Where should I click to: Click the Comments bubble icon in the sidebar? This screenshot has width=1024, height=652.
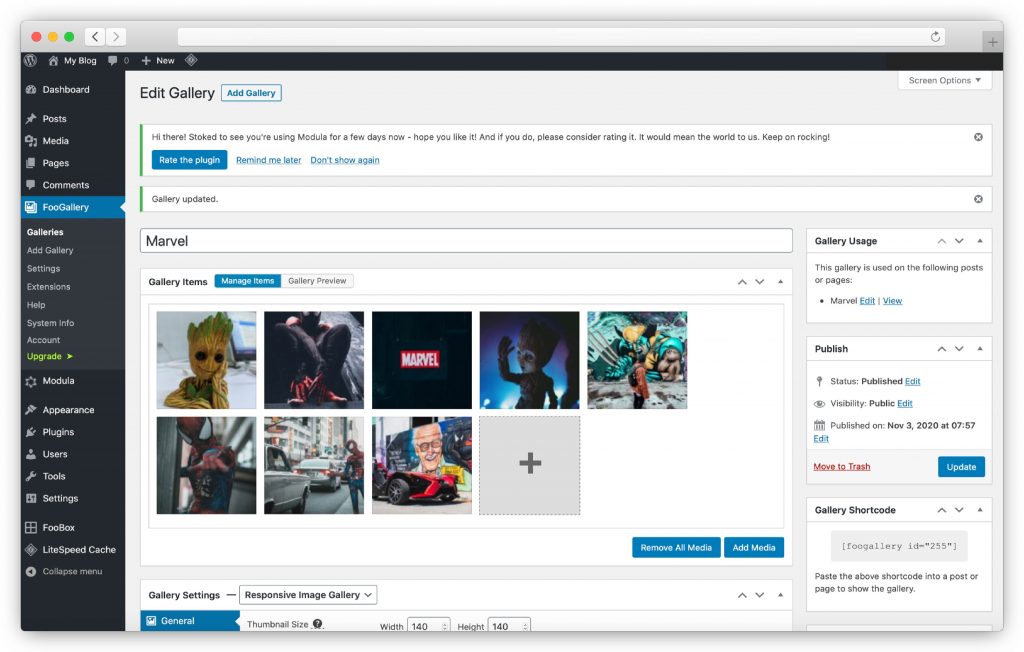tap(32, 185)
